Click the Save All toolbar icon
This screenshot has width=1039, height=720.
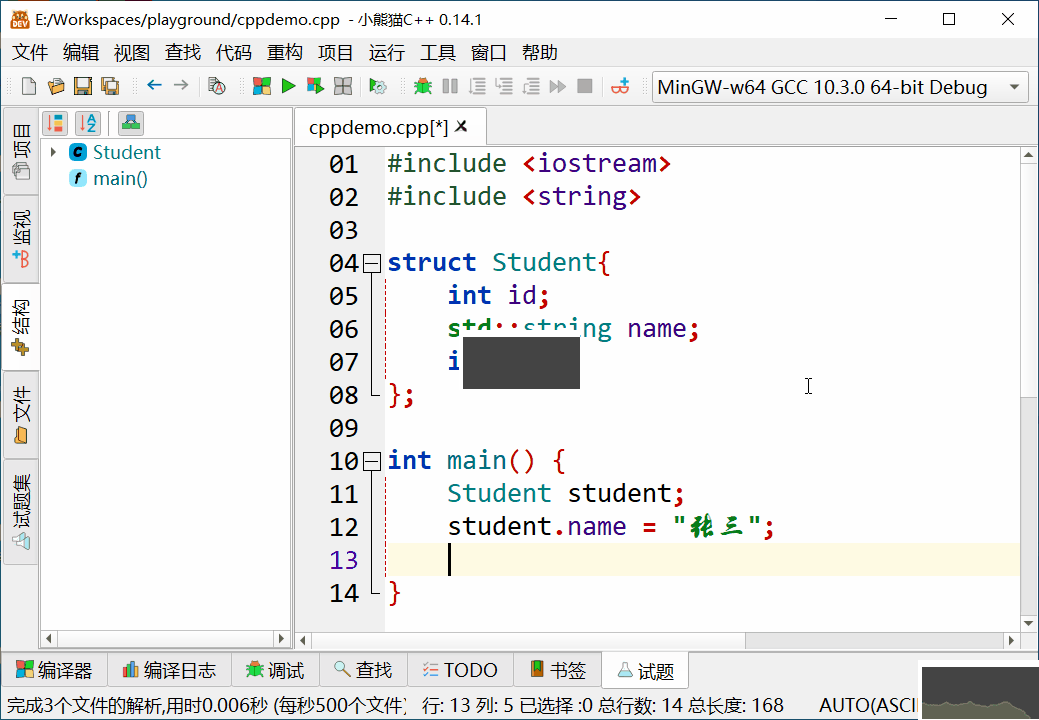pyautogui.click(x=111, y=87)
